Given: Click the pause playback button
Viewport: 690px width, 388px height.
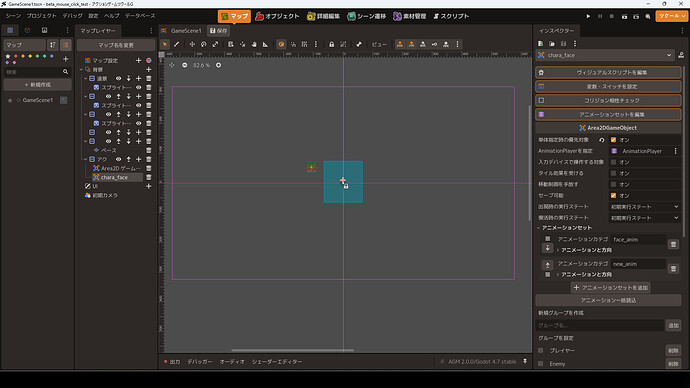Looking at the screenshot, I should (600, 16).
